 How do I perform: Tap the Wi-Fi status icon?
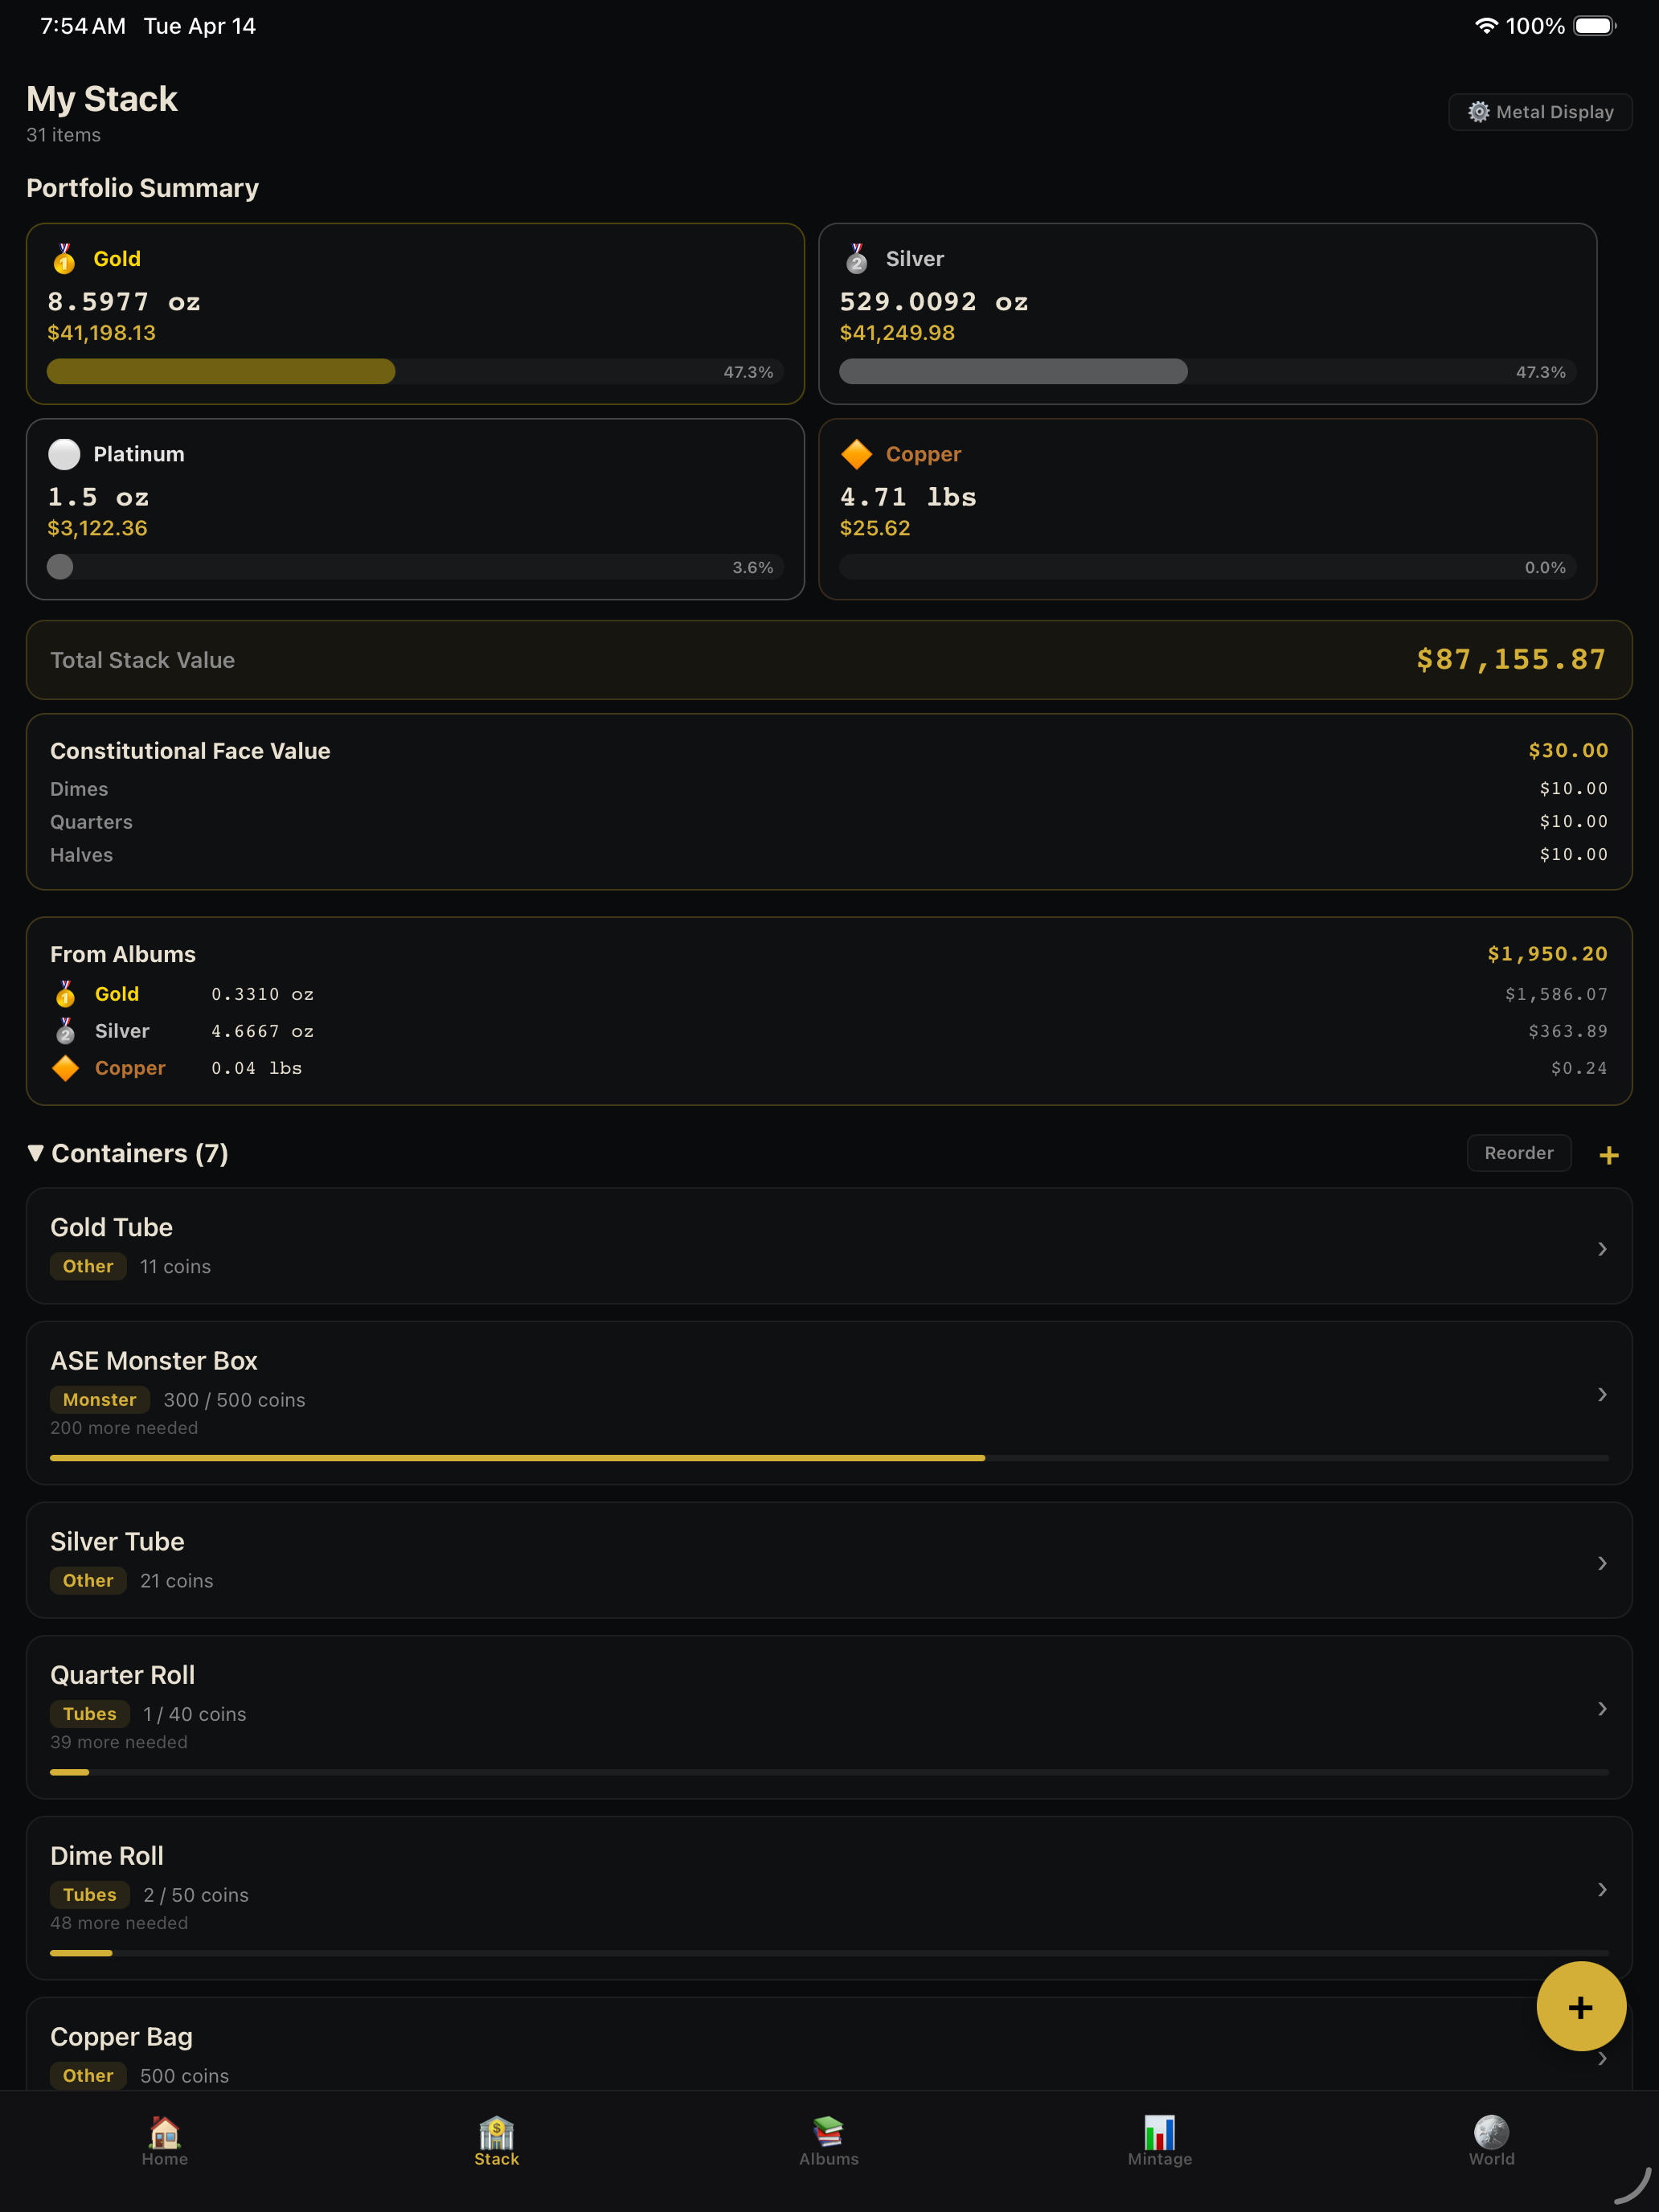[1486, 26]
